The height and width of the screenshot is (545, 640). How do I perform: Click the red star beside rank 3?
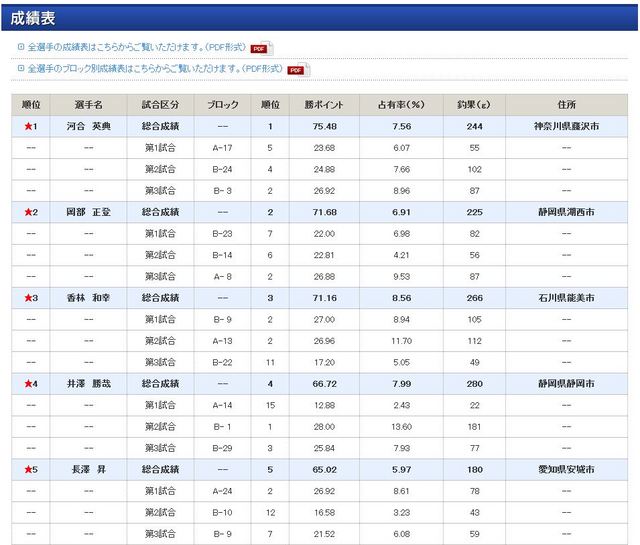(27, 299)
